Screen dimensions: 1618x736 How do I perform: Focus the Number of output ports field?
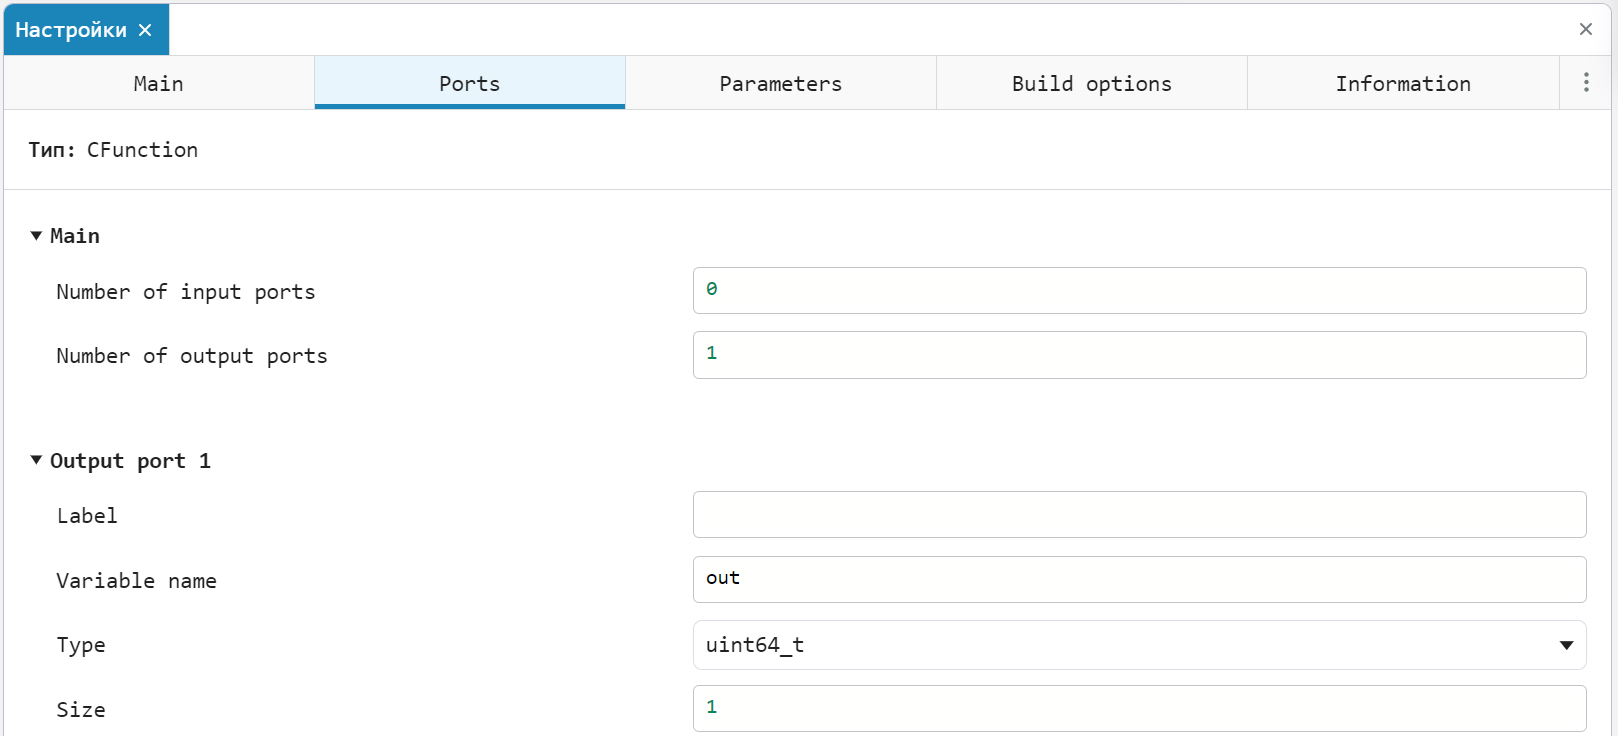pyautogui.click(x=1139, y=355)
